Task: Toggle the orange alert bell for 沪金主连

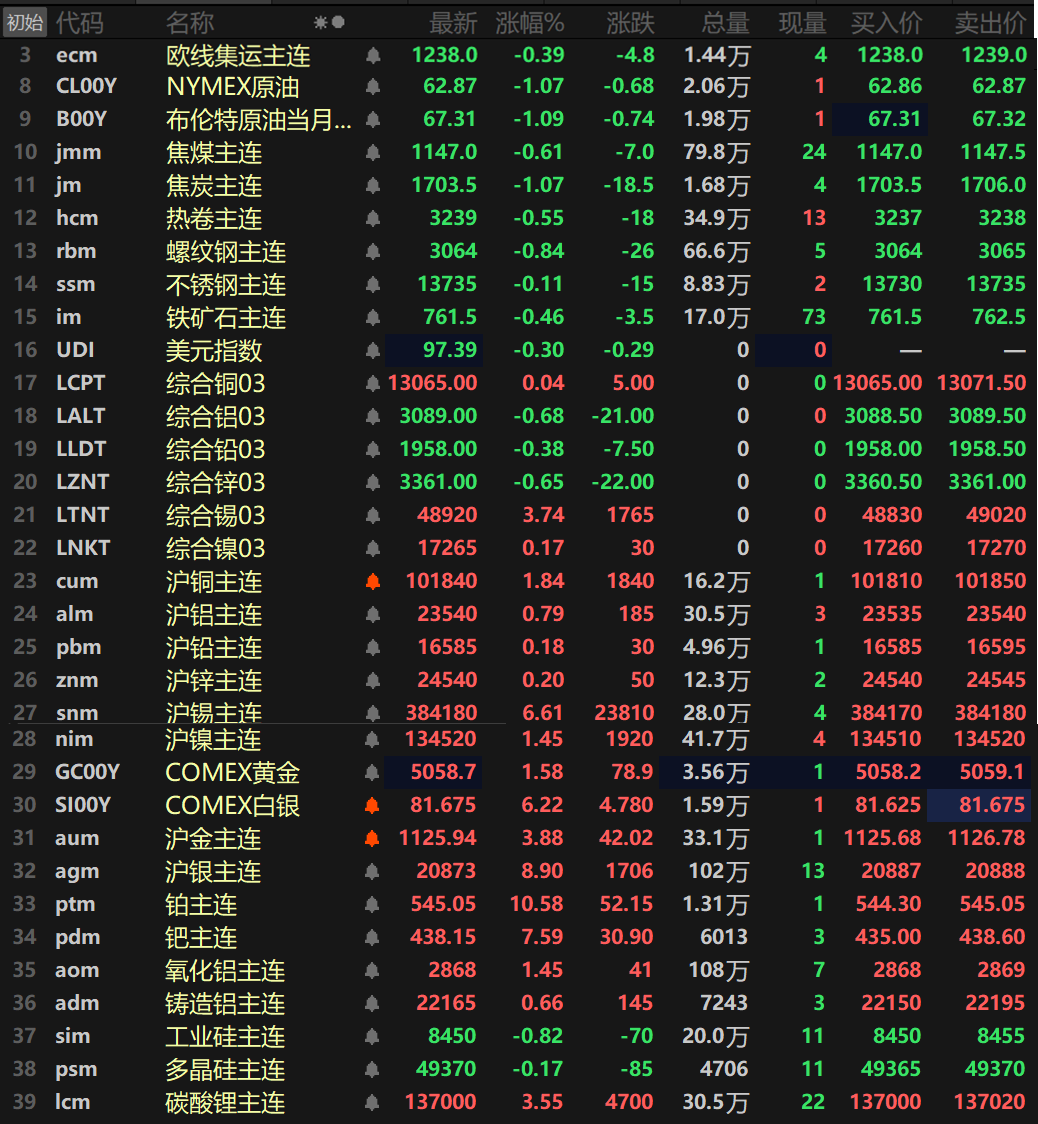Action: pos(373,839)
